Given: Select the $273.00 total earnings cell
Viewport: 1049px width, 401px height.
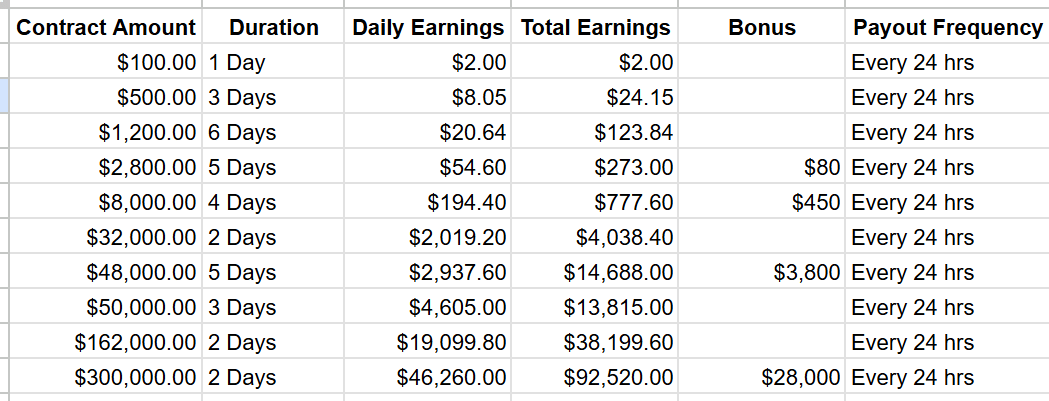Looking at the screenshot, I should (x=595, y=167).
